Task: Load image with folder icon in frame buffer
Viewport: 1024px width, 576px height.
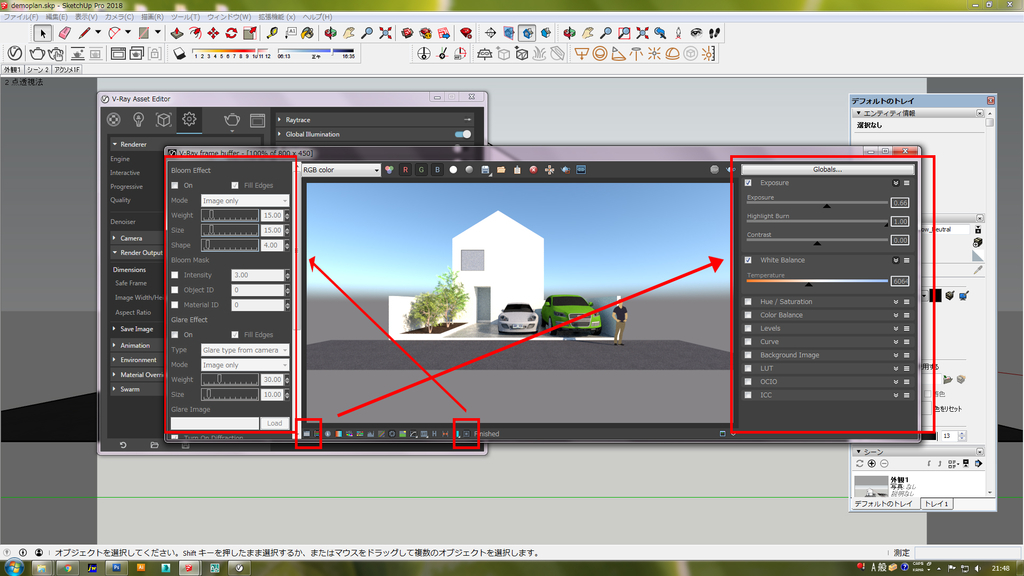Action: point(501,170)
